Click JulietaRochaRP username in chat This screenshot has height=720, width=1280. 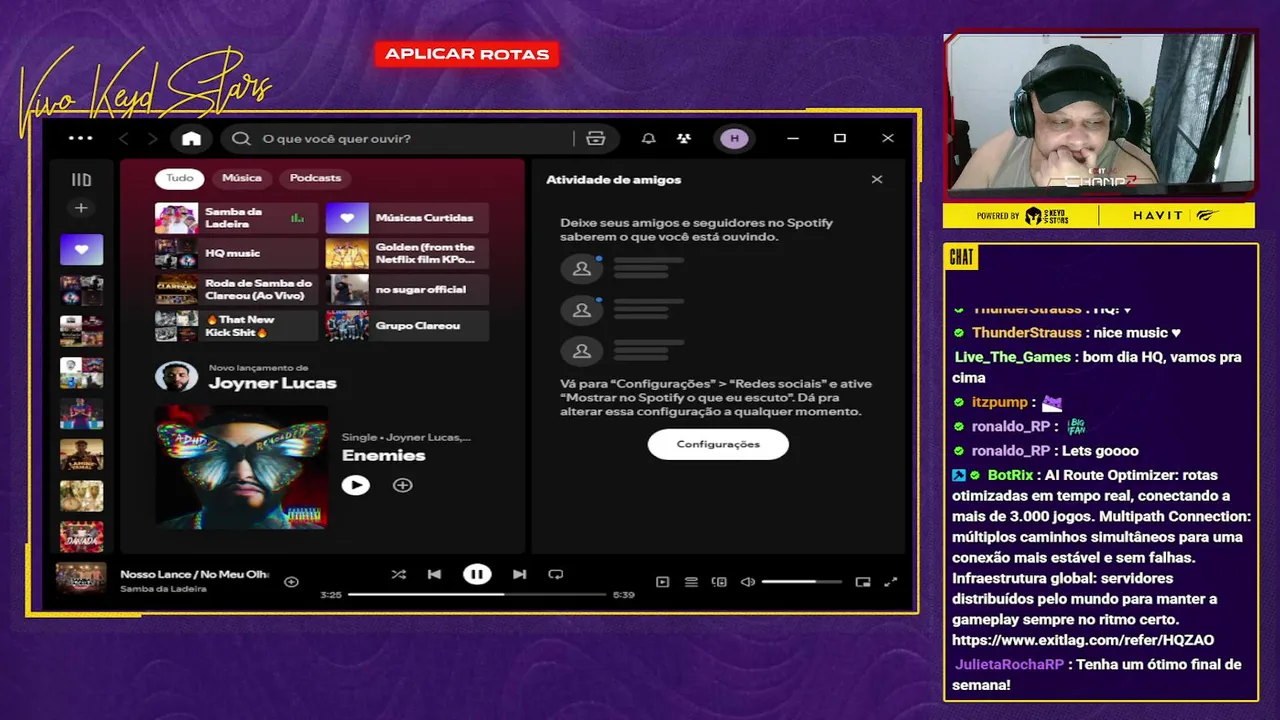1009,664
